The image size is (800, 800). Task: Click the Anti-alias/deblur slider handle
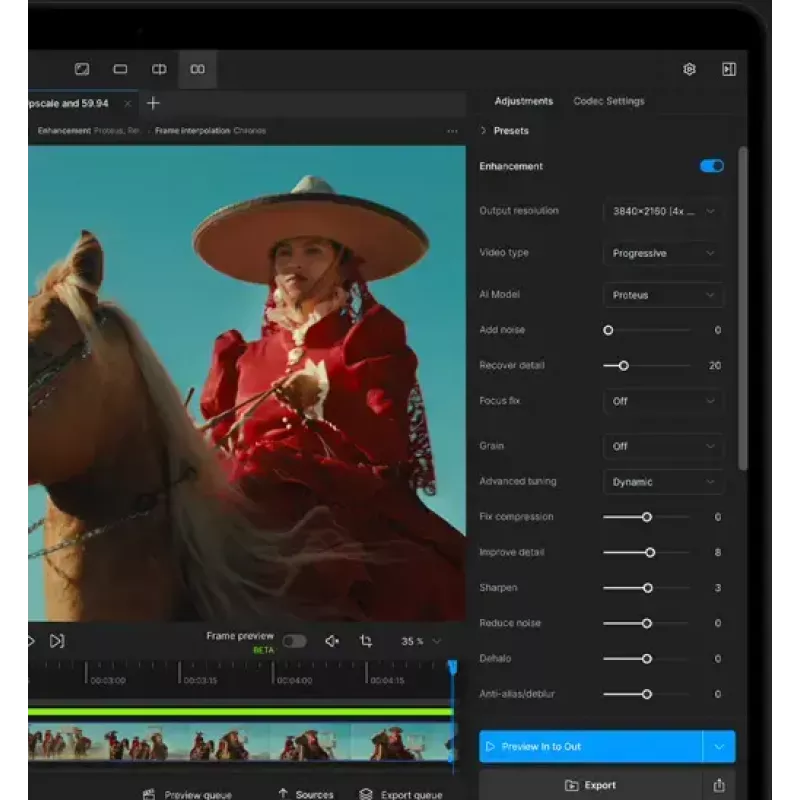(x=646, y=694)
